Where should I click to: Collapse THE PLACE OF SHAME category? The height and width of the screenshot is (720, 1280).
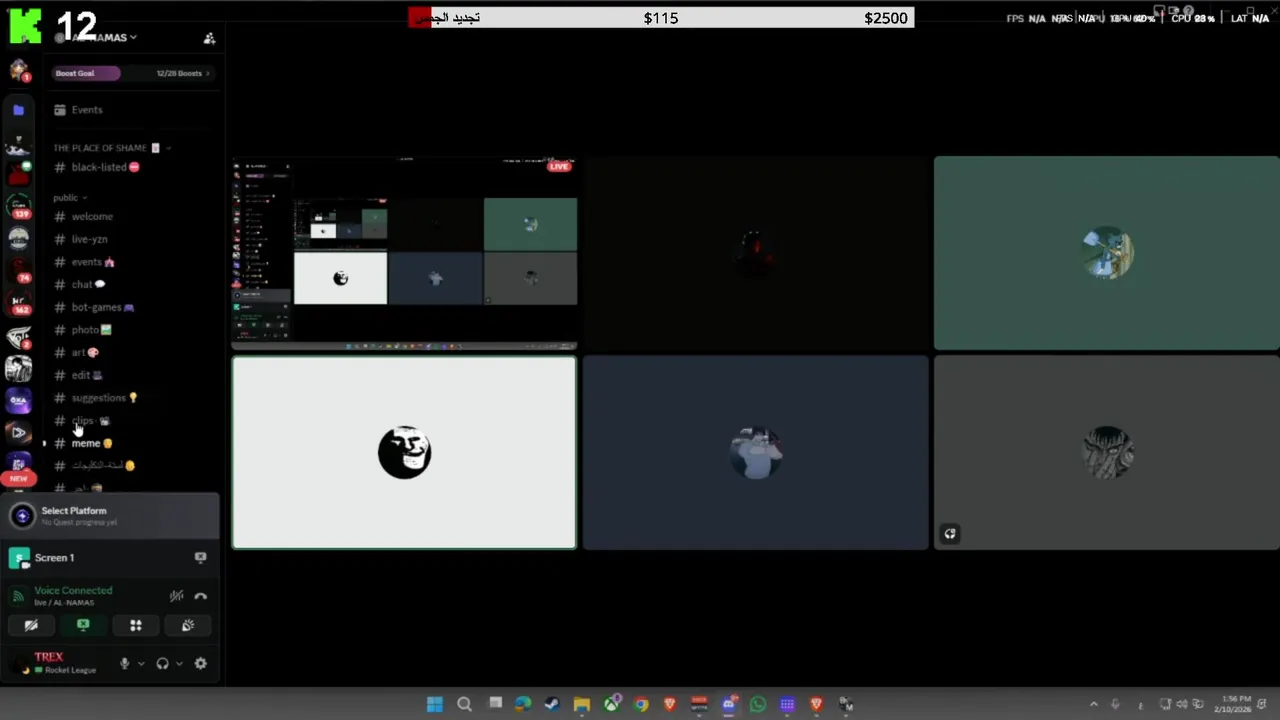111,148
